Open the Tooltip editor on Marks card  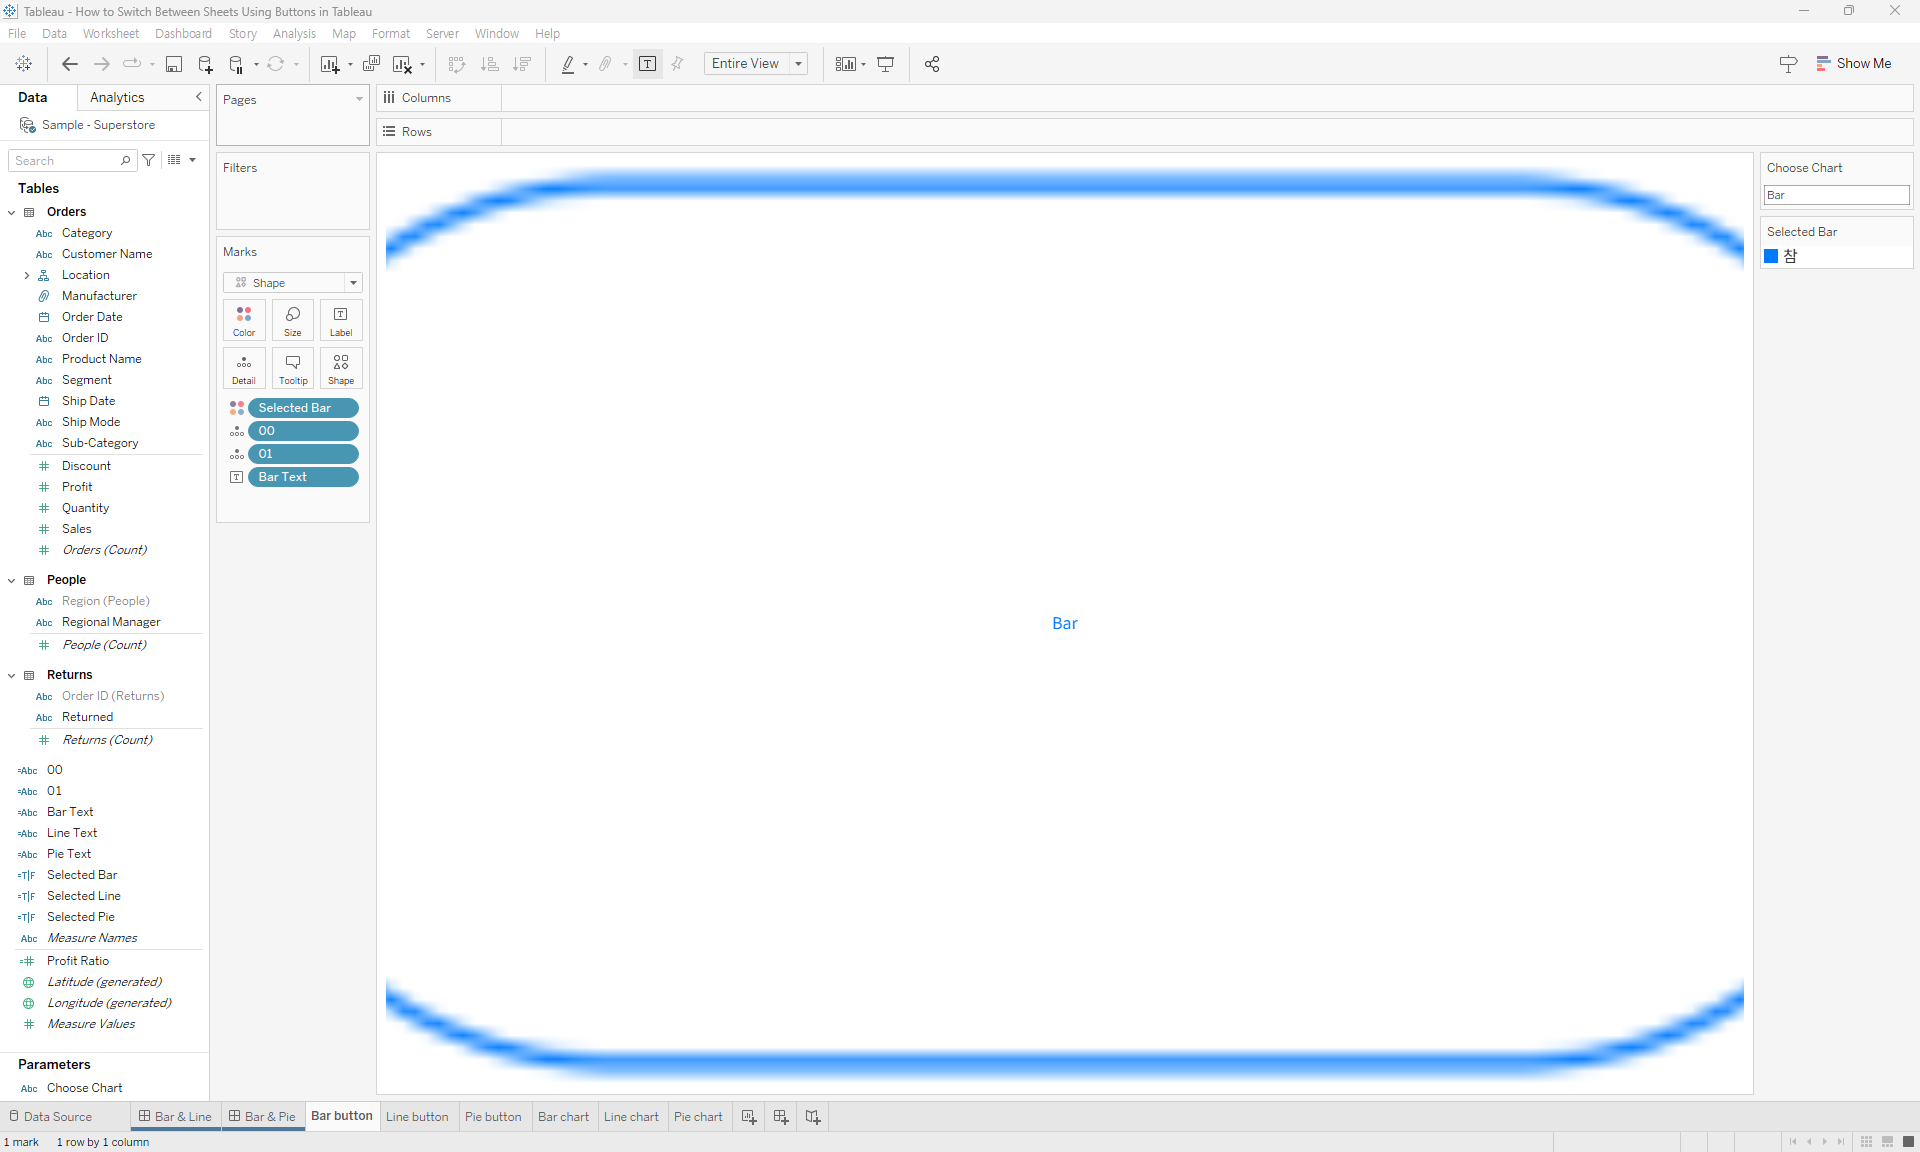click(292, 368)
